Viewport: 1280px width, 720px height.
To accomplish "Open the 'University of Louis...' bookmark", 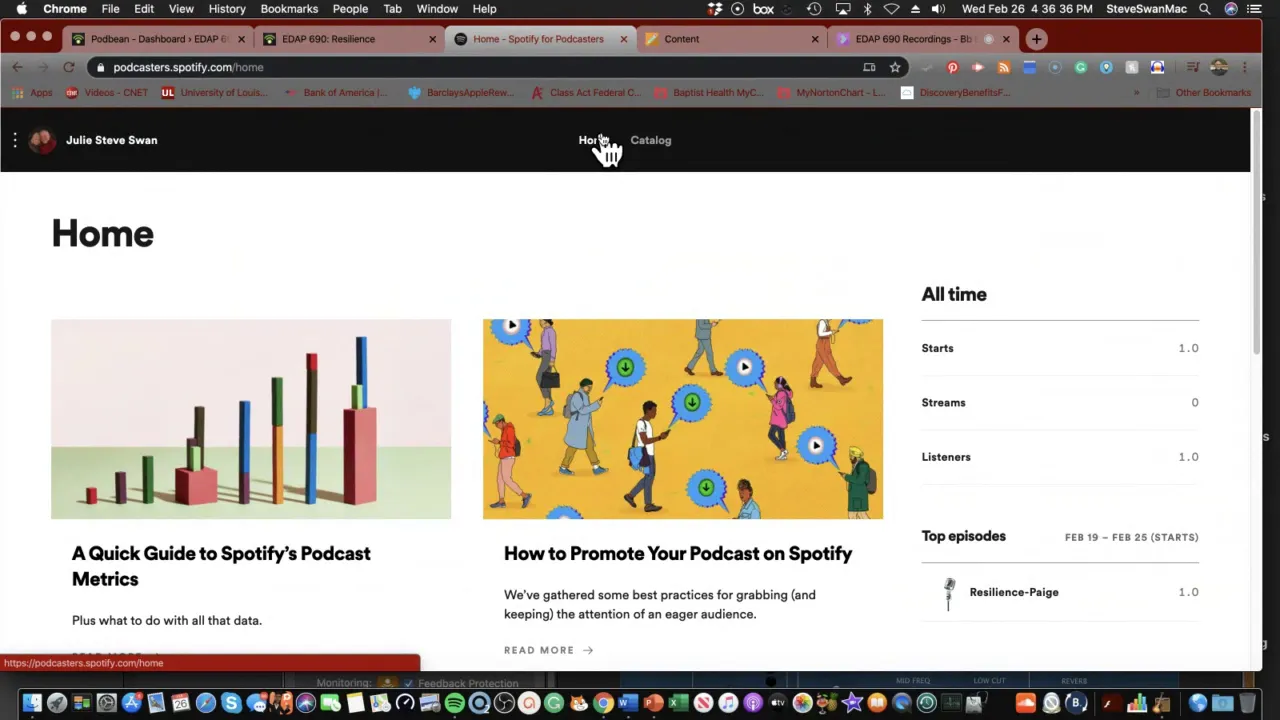I will click(x=214, y=92).
